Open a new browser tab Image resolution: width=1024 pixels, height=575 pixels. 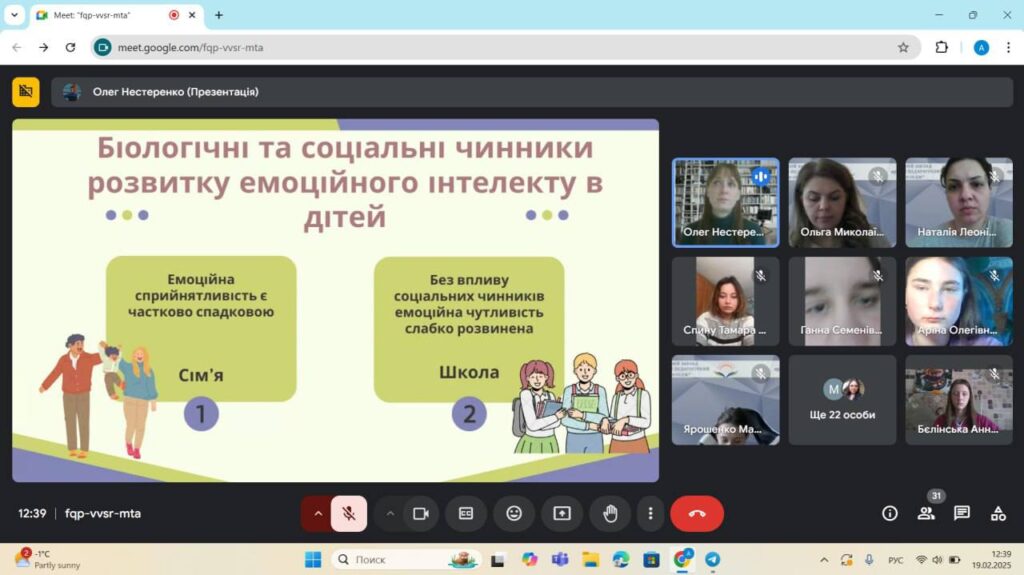219,15
